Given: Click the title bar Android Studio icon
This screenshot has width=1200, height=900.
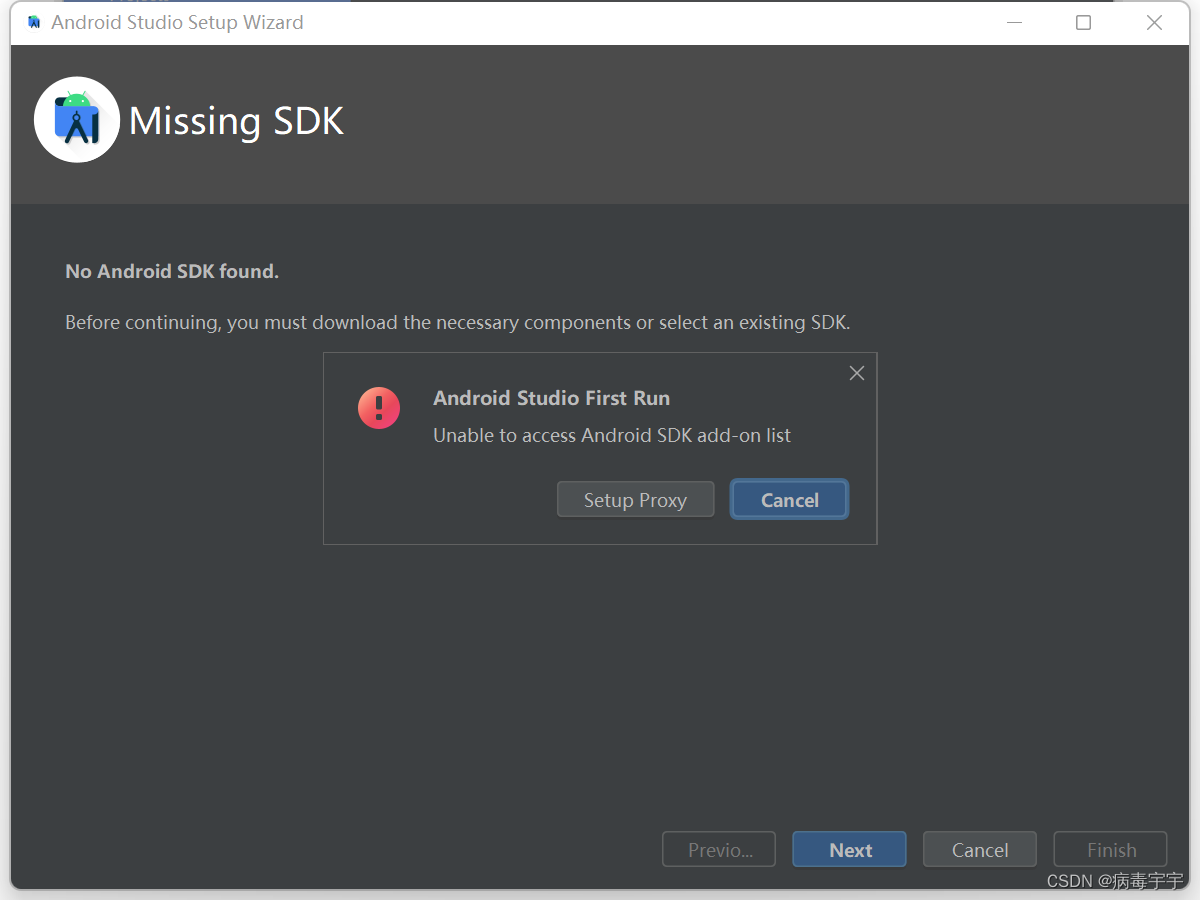Looking at the screenshot, I should [34, 22].
